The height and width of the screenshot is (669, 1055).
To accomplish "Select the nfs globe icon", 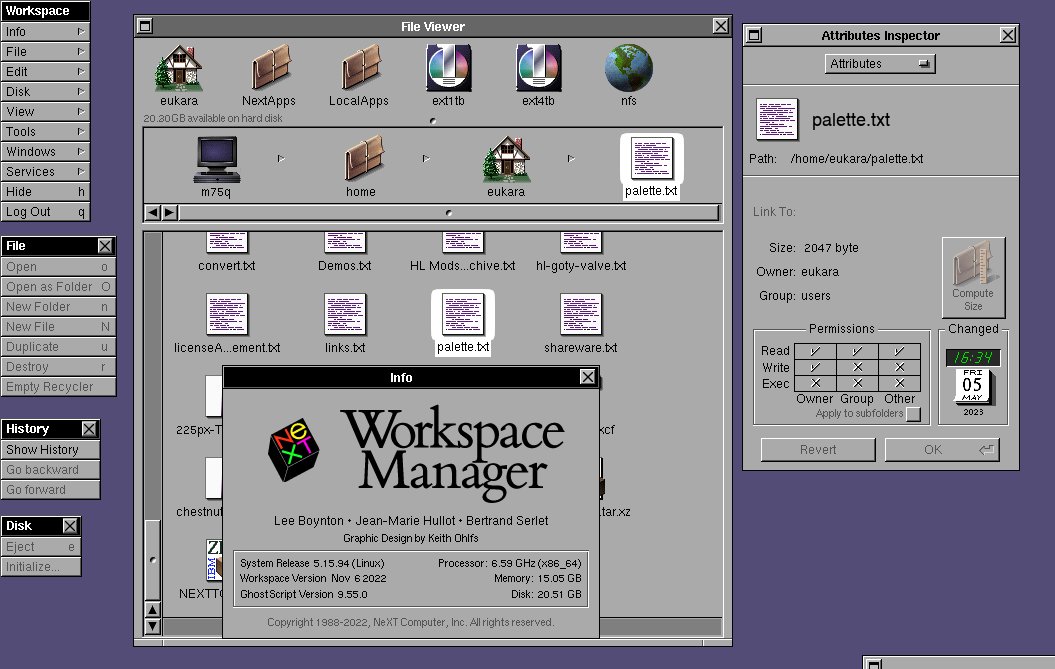I will click(628, 69).
